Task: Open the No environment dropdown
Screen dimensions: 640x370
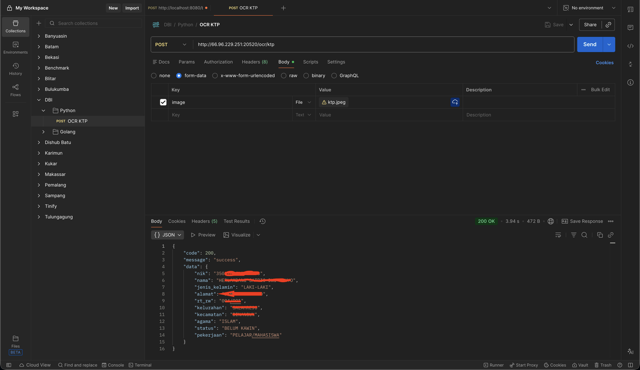Action: [589, 8]
